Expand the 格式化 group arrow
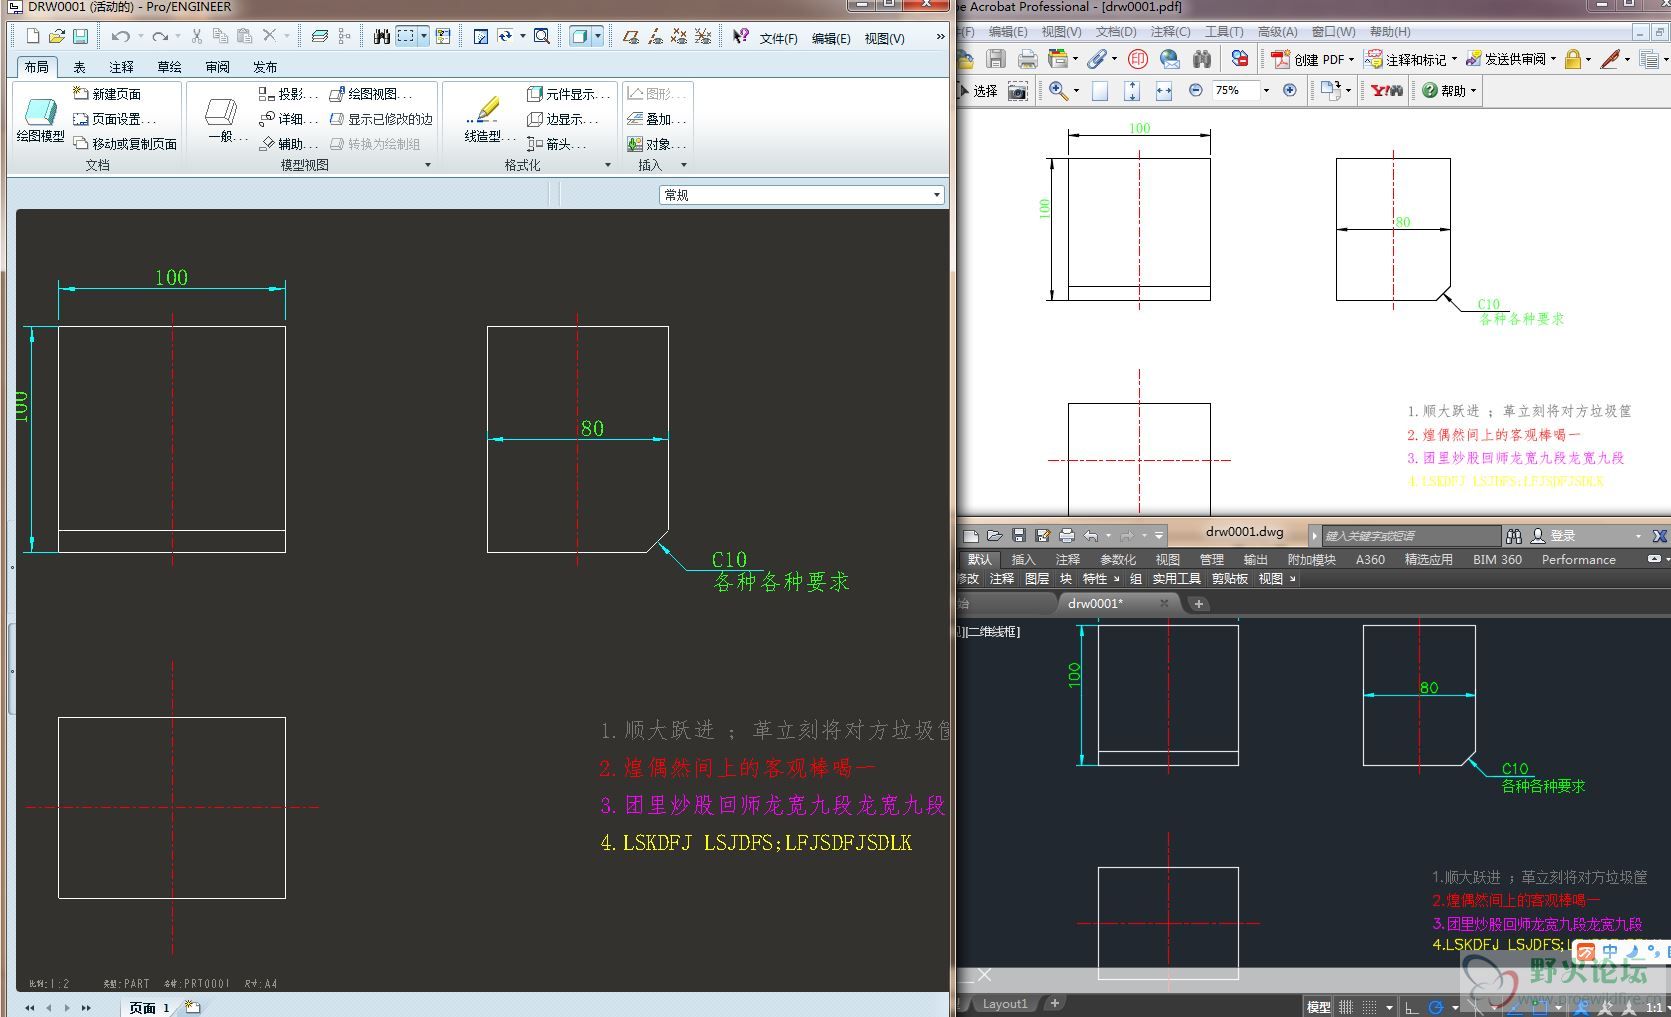Image resolution: width=1671 pixels, height=1017 pixels. (x=608, y=165)
